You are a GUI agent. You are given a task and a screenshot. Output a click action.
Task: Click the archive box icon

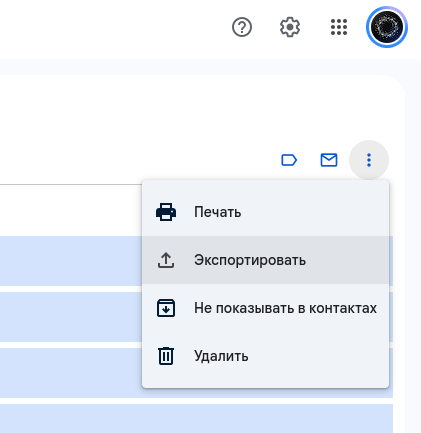pyautogui.click(x=166, y=308)
